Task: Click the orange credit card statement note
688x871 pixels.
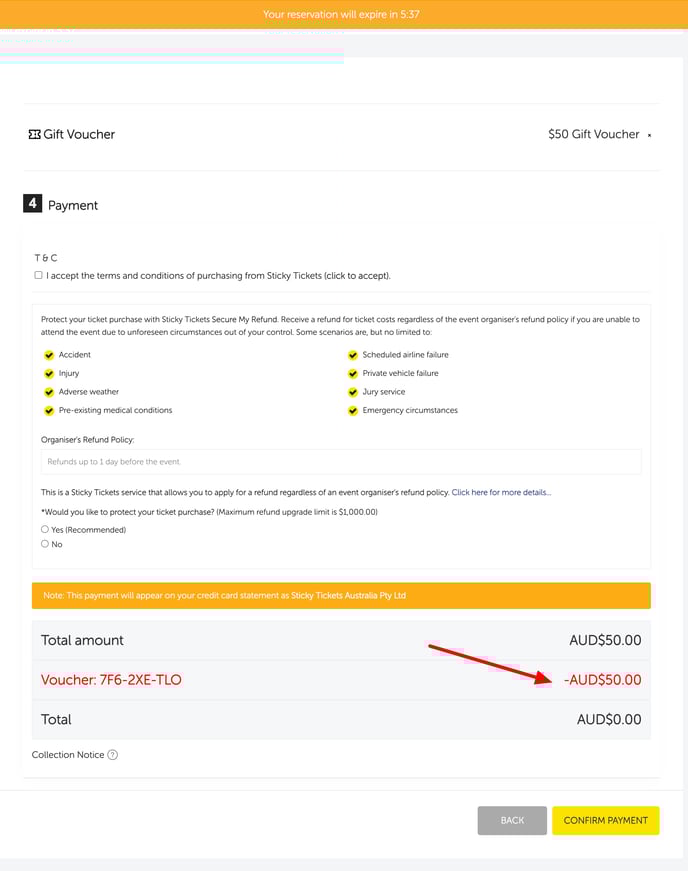Action: (x=341, y=596)
